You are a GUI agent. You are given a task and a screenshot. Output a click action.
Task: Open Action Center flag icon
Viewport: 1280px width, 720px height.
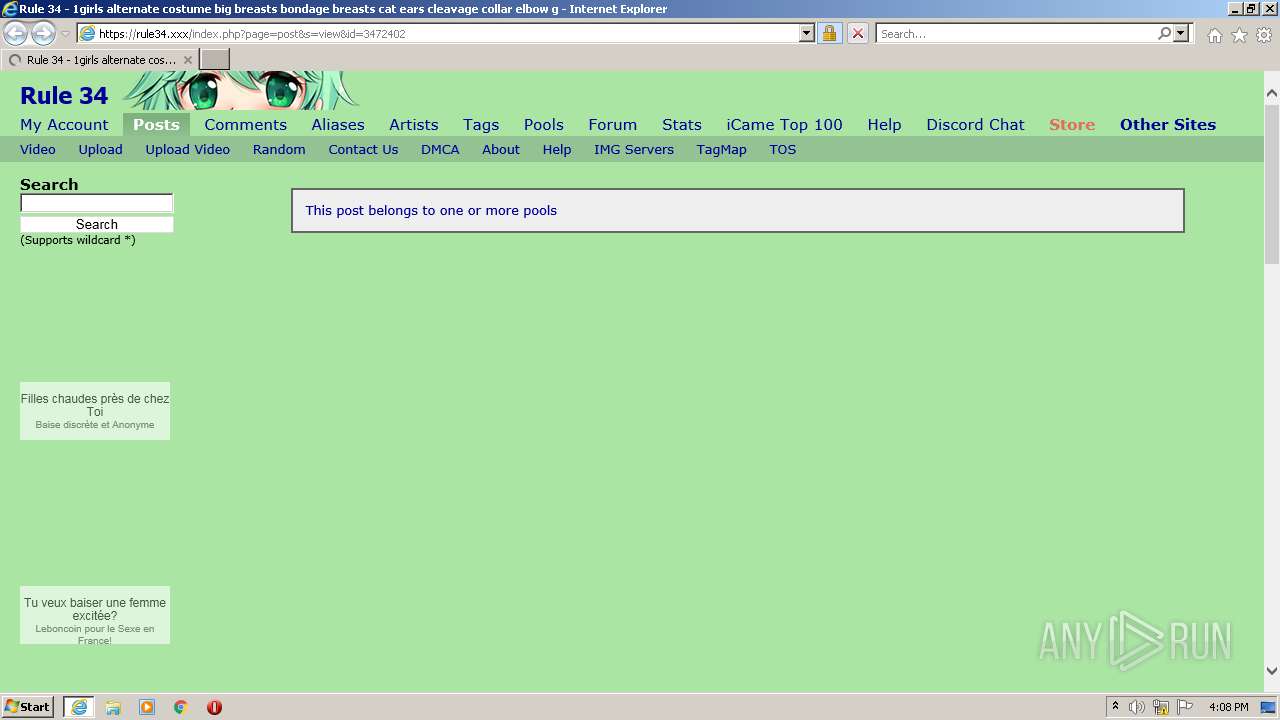[x=1185, y=707]
